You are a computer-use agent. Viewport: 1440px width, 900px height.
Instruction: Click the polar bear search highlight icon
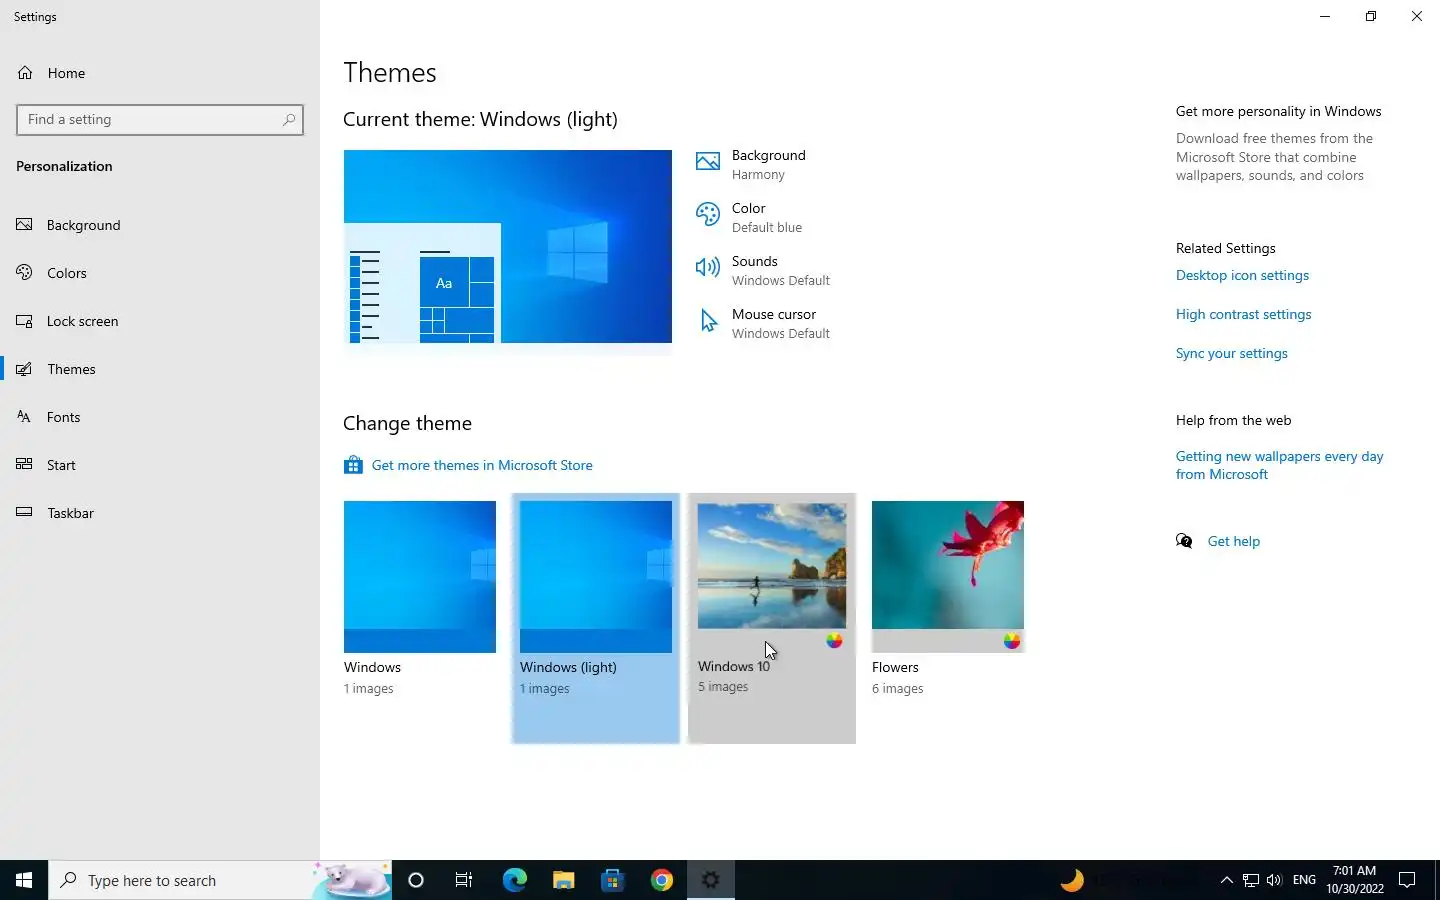pyautogui.click(x=352, y=880)
